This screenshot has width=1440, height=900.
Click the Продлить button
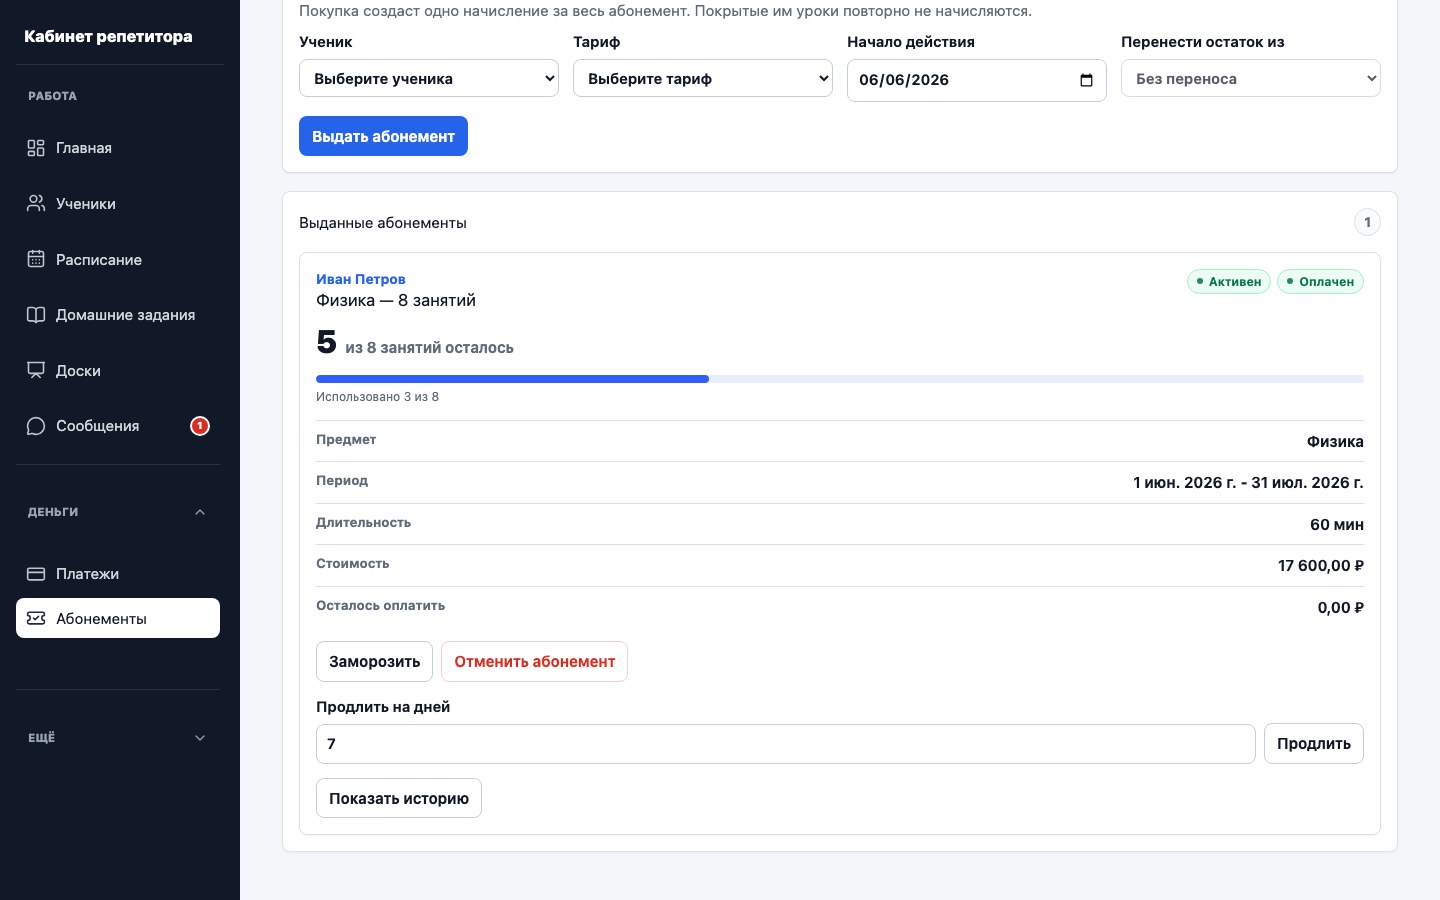(1314, 744)
